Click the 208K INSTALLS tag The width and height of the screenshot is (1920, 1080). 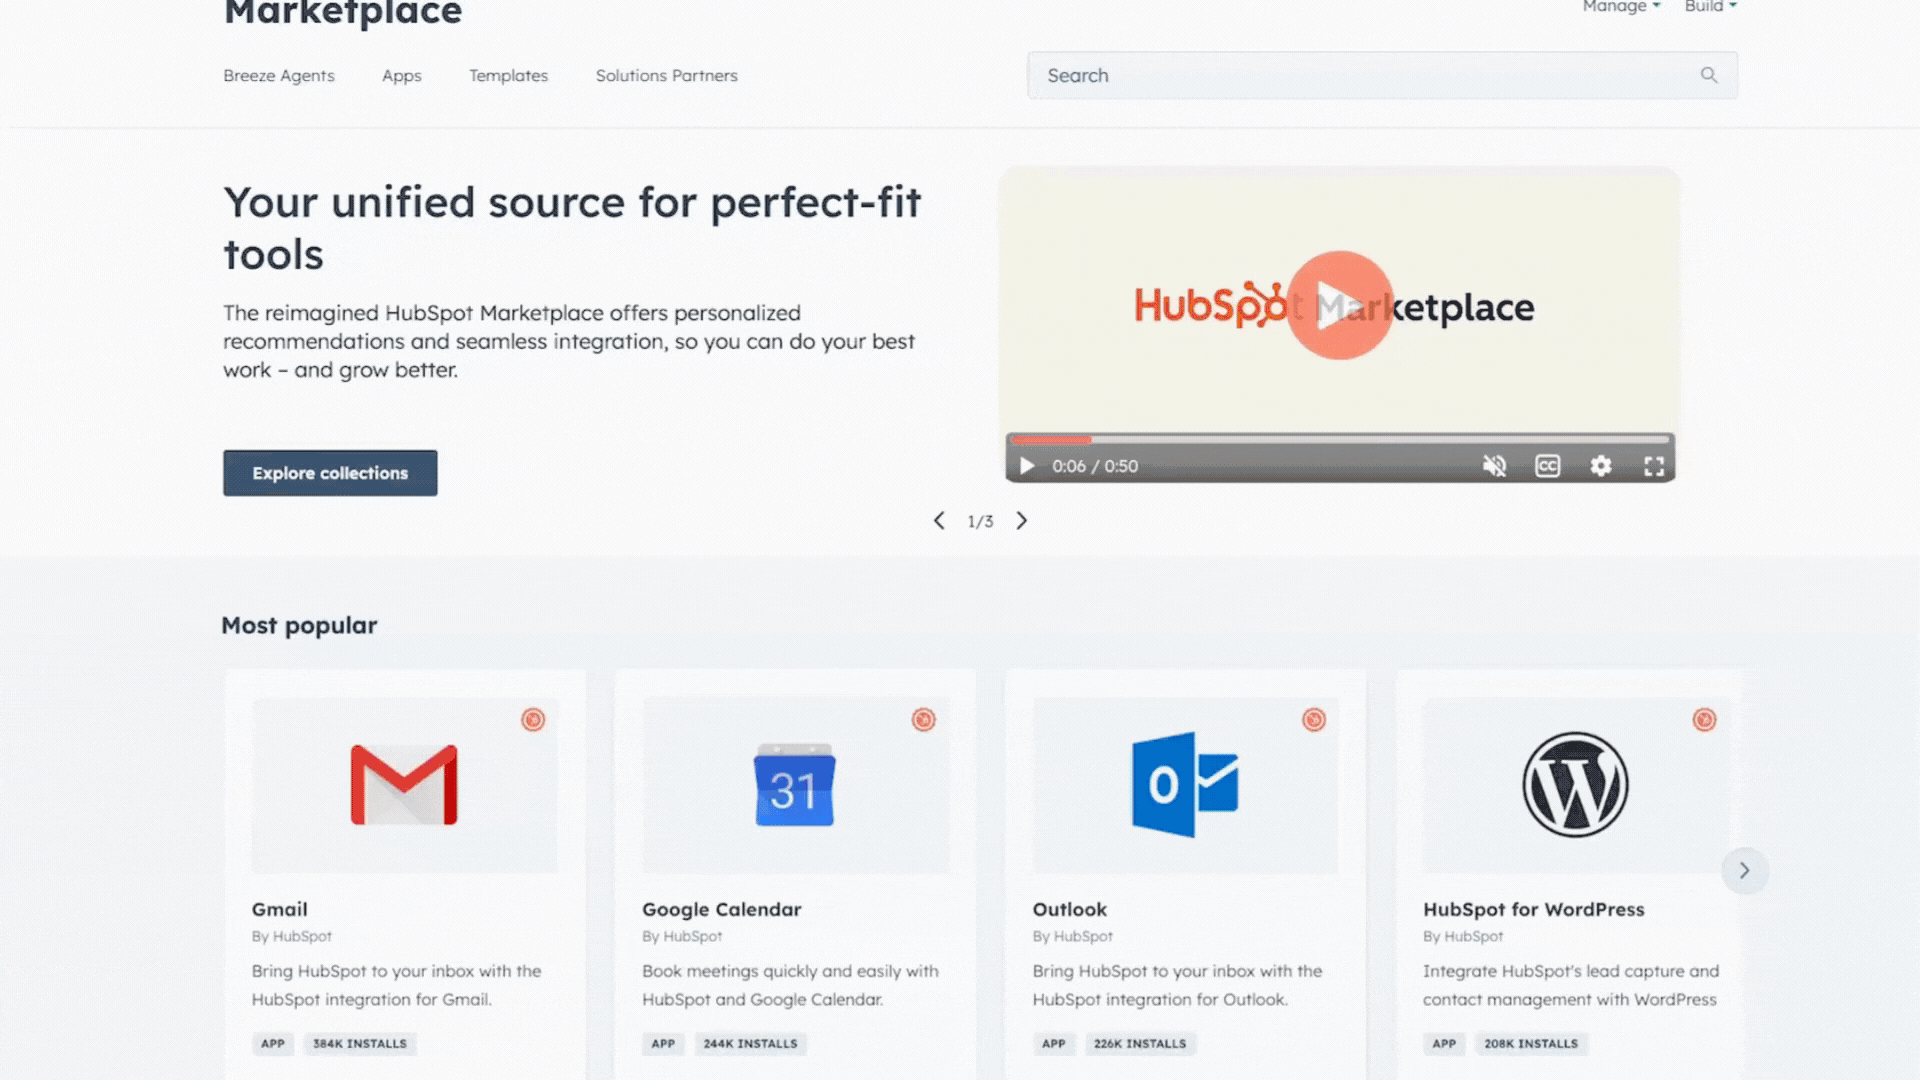[x=1531, y=1044]
